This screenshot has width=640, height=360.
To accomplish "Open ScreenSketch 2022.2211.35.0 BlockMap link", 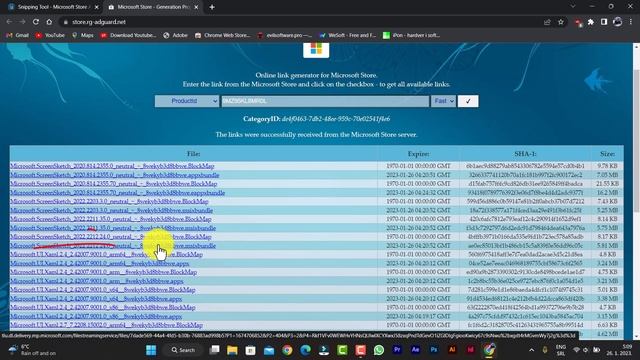I will (111, 219).
